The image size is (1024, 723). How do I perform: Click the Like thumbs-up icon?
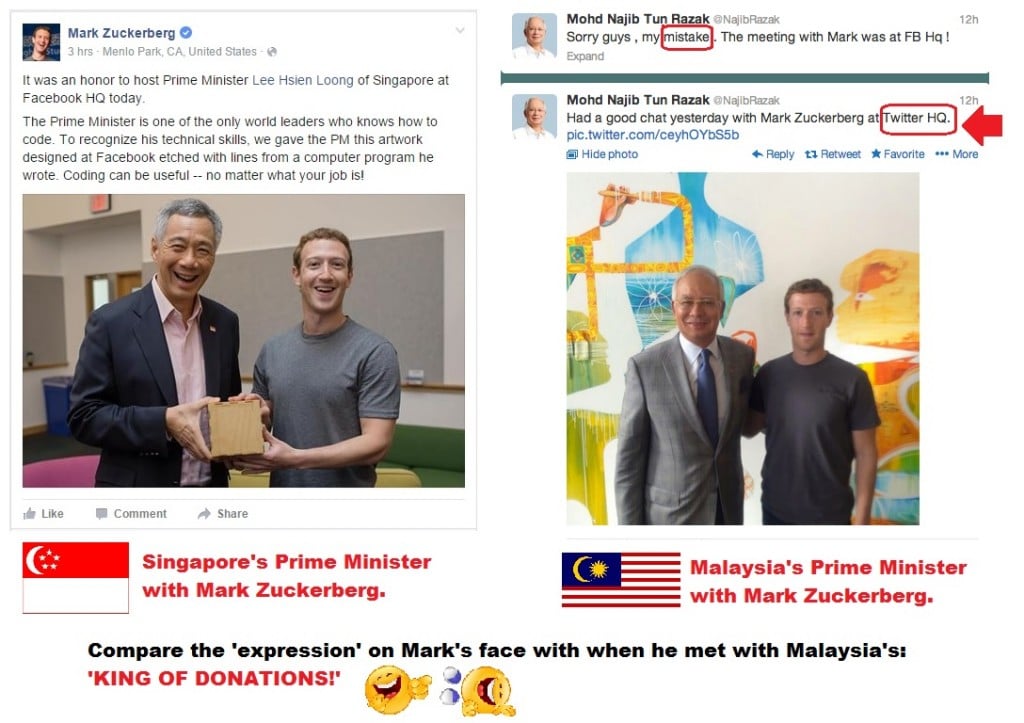click(29, 513)
